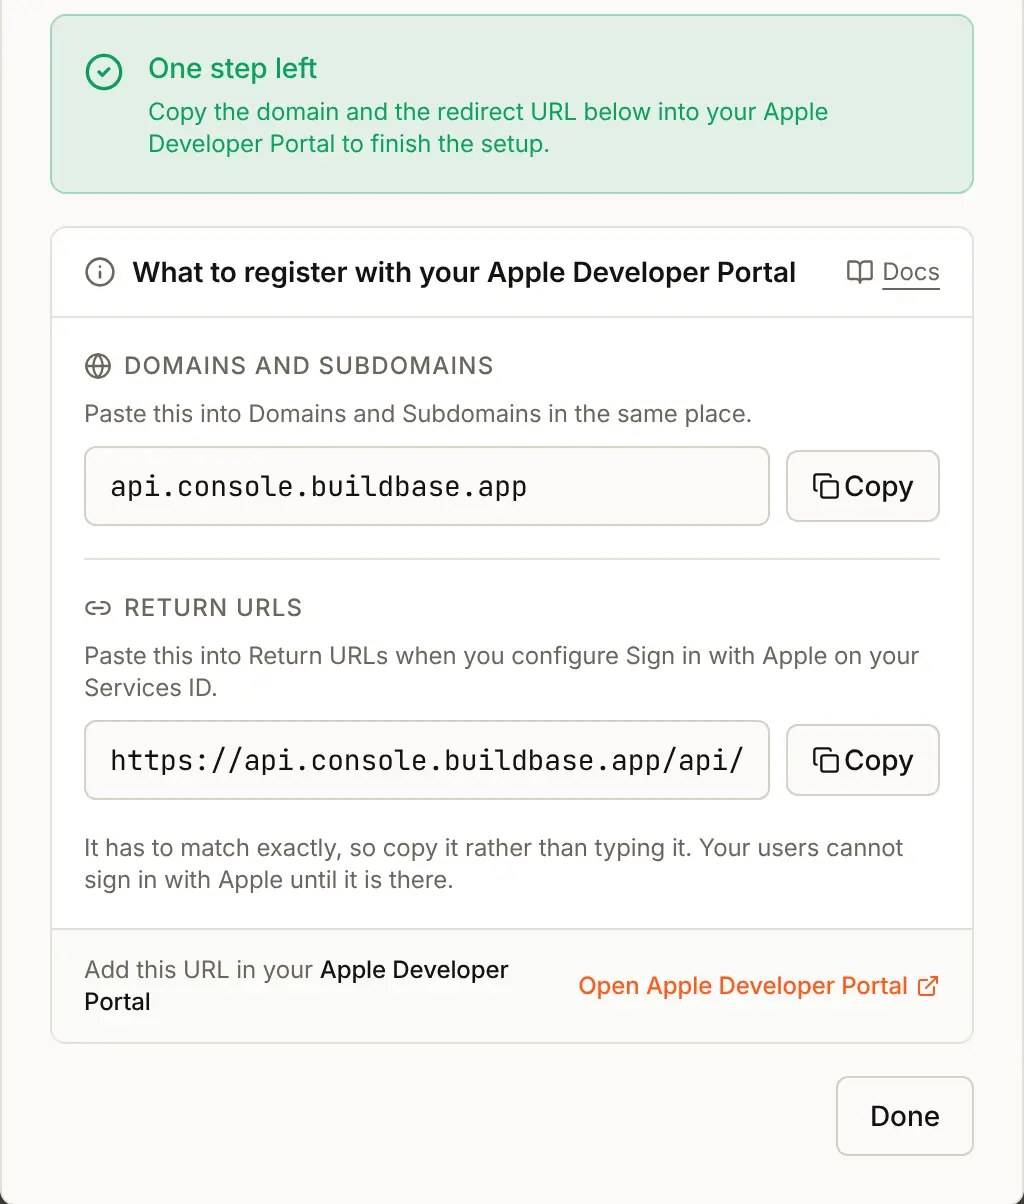Click the external link arrow icon
This screenshot has height=1204, width=1024.
click(x=928, y=986)
